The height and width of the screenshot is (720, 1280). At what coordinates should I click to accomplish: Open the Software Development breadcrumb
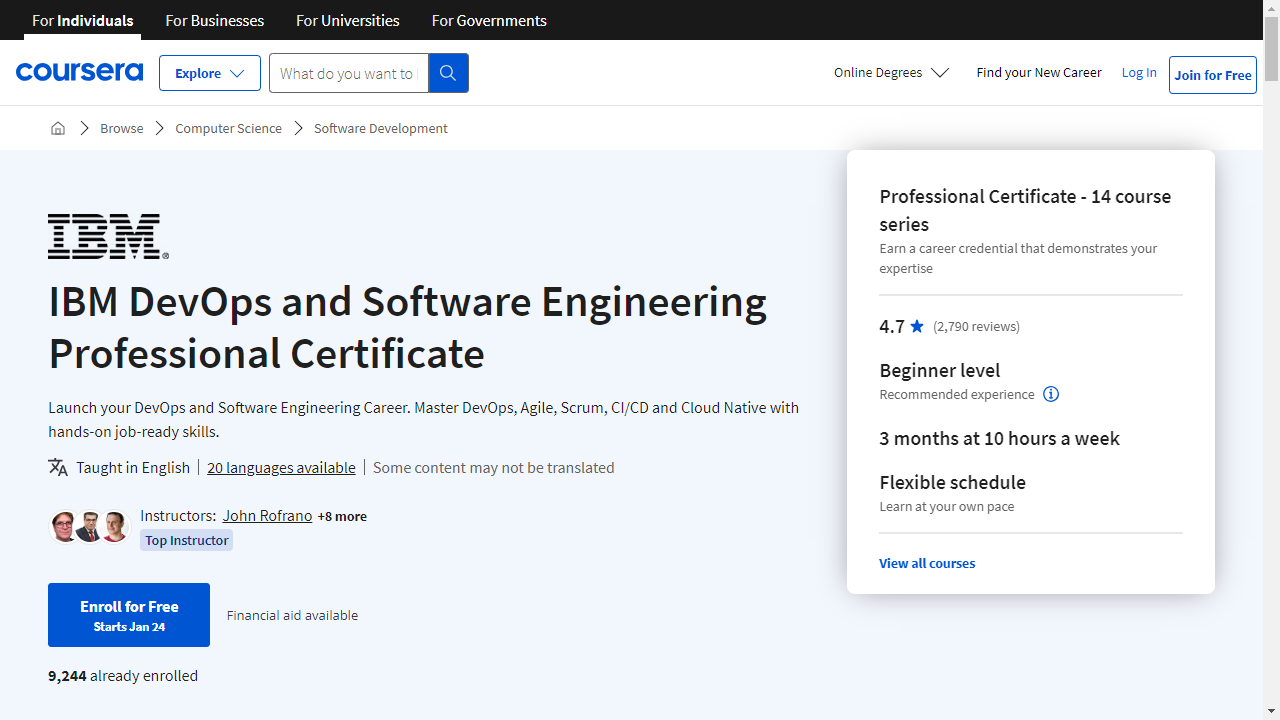[381, 128]
